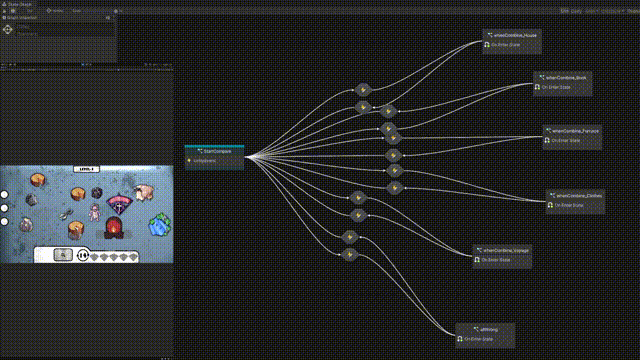The height and width of the screenshot is (360, 640).
Task: Select the top white radio circle in game view
Action: click(x=4, y=194)
